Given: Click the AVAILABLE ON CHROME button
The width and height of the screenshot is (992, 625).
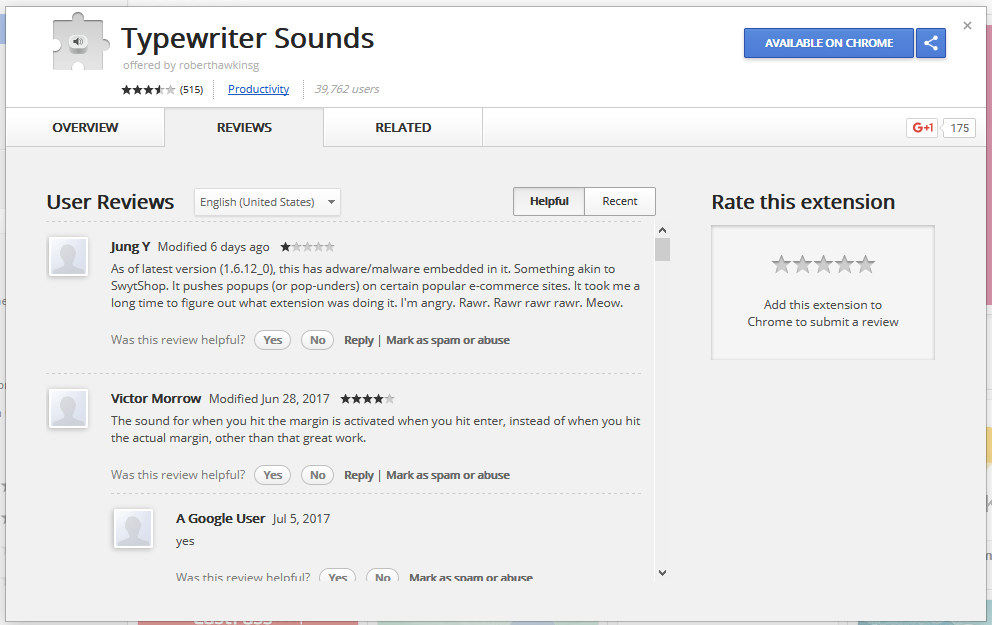Looking at the screenshot, I should point(828,43).
